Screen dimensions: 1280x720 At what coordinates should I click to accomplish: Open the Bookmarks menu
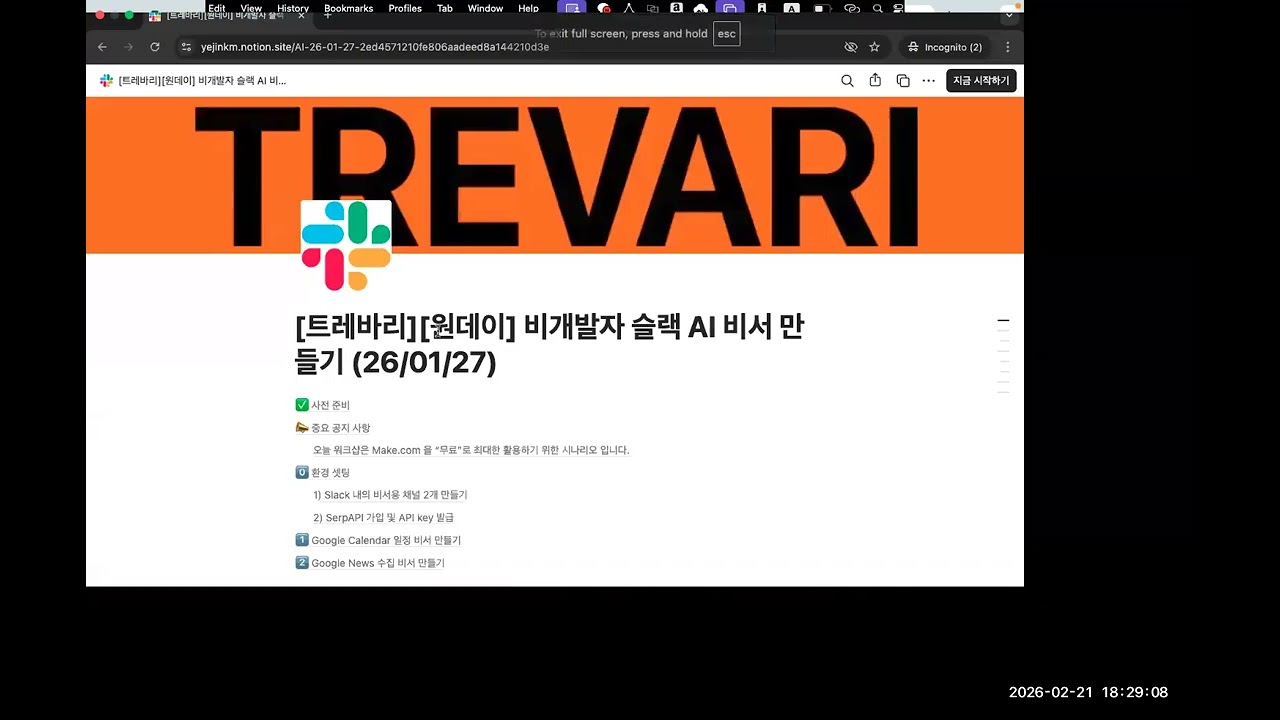pos(348,8)
